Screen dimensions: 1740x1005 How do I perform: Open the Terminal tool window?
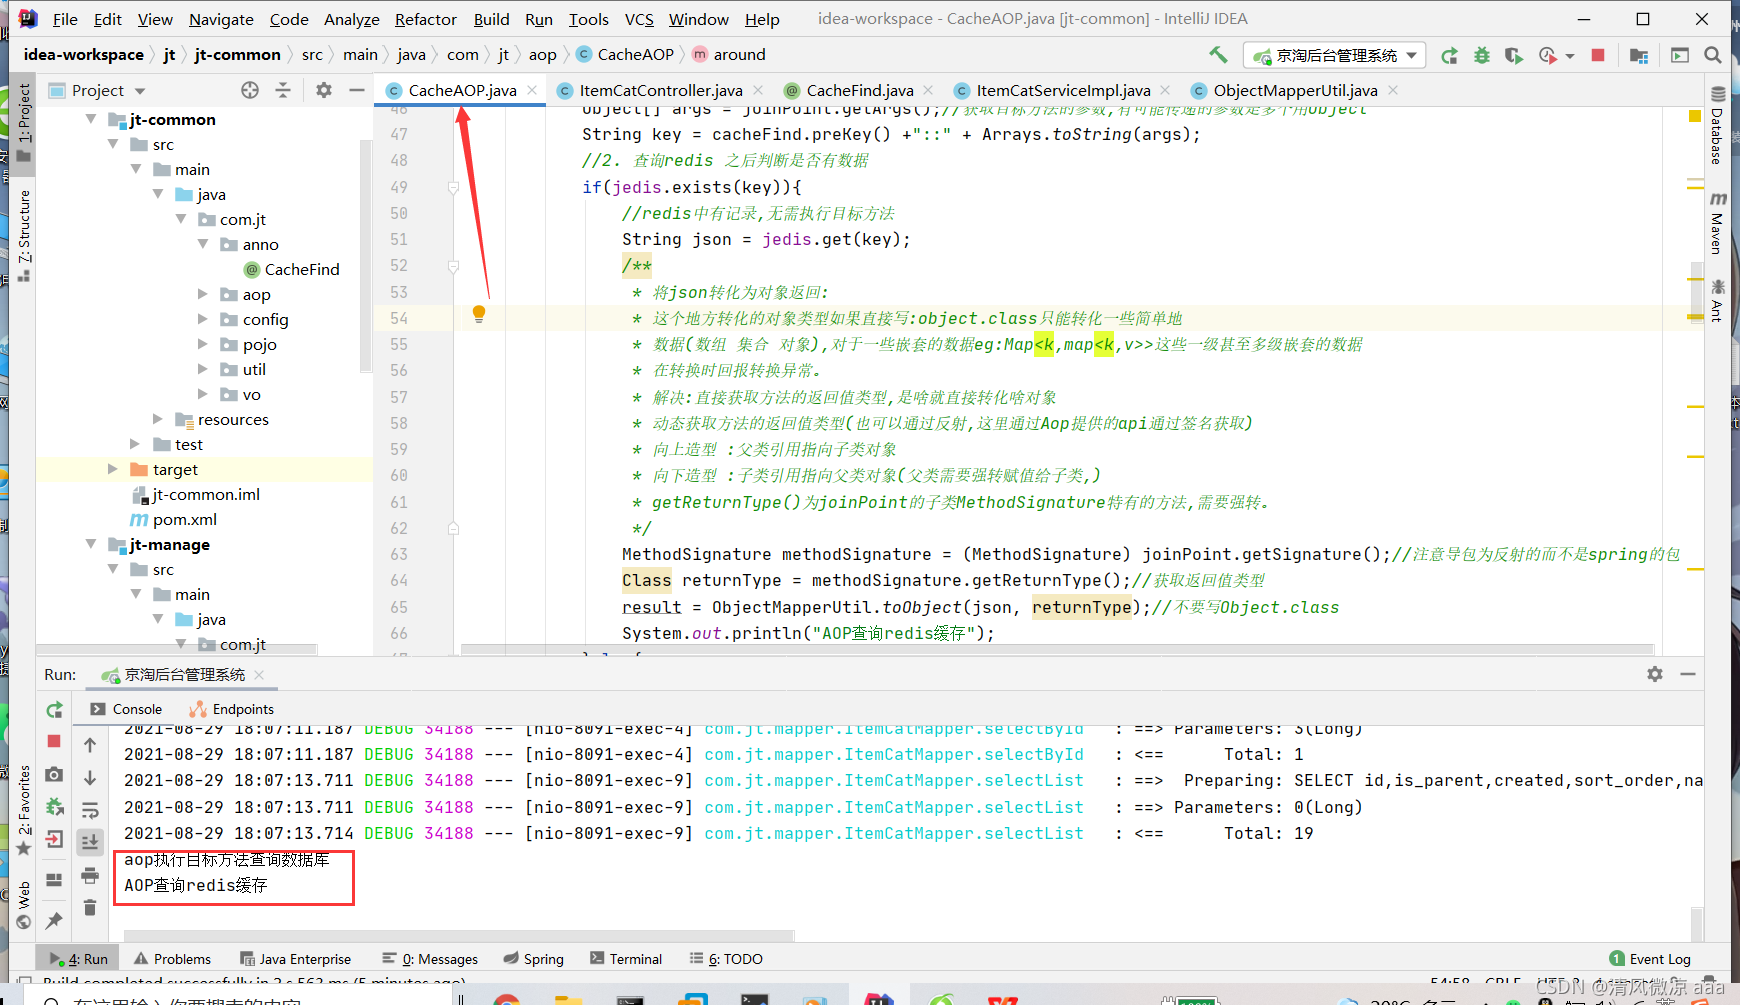pos(626,959)
